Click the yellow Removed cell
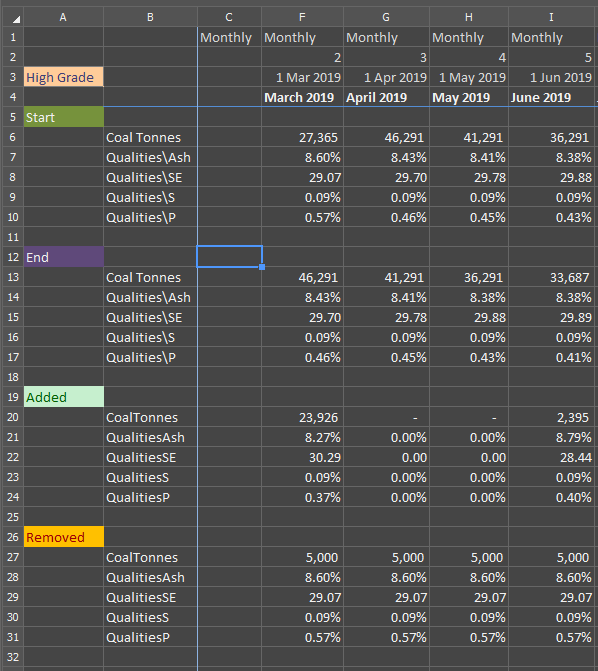The image size is (598, 671). coord(63,537)
